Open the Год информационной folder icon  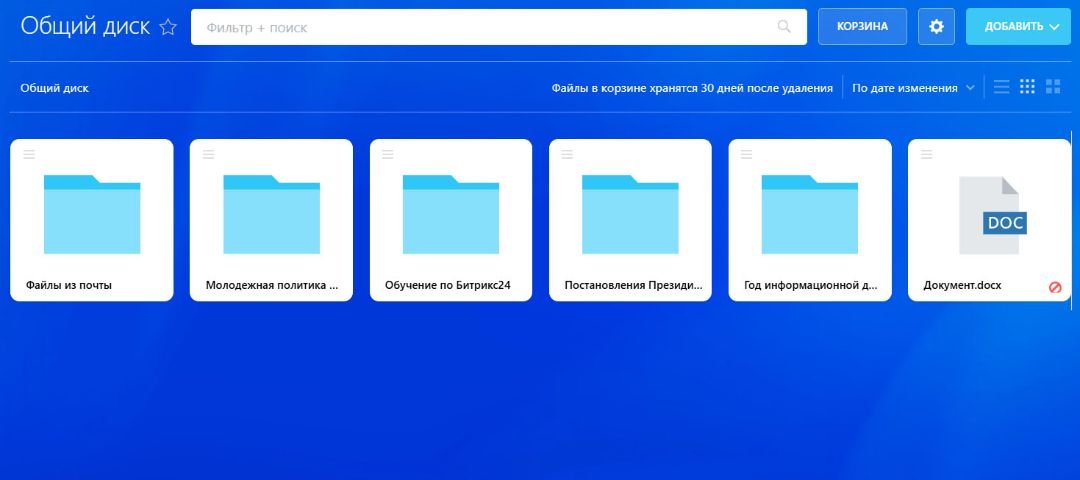pyautogui.click(x=809, y=214)
